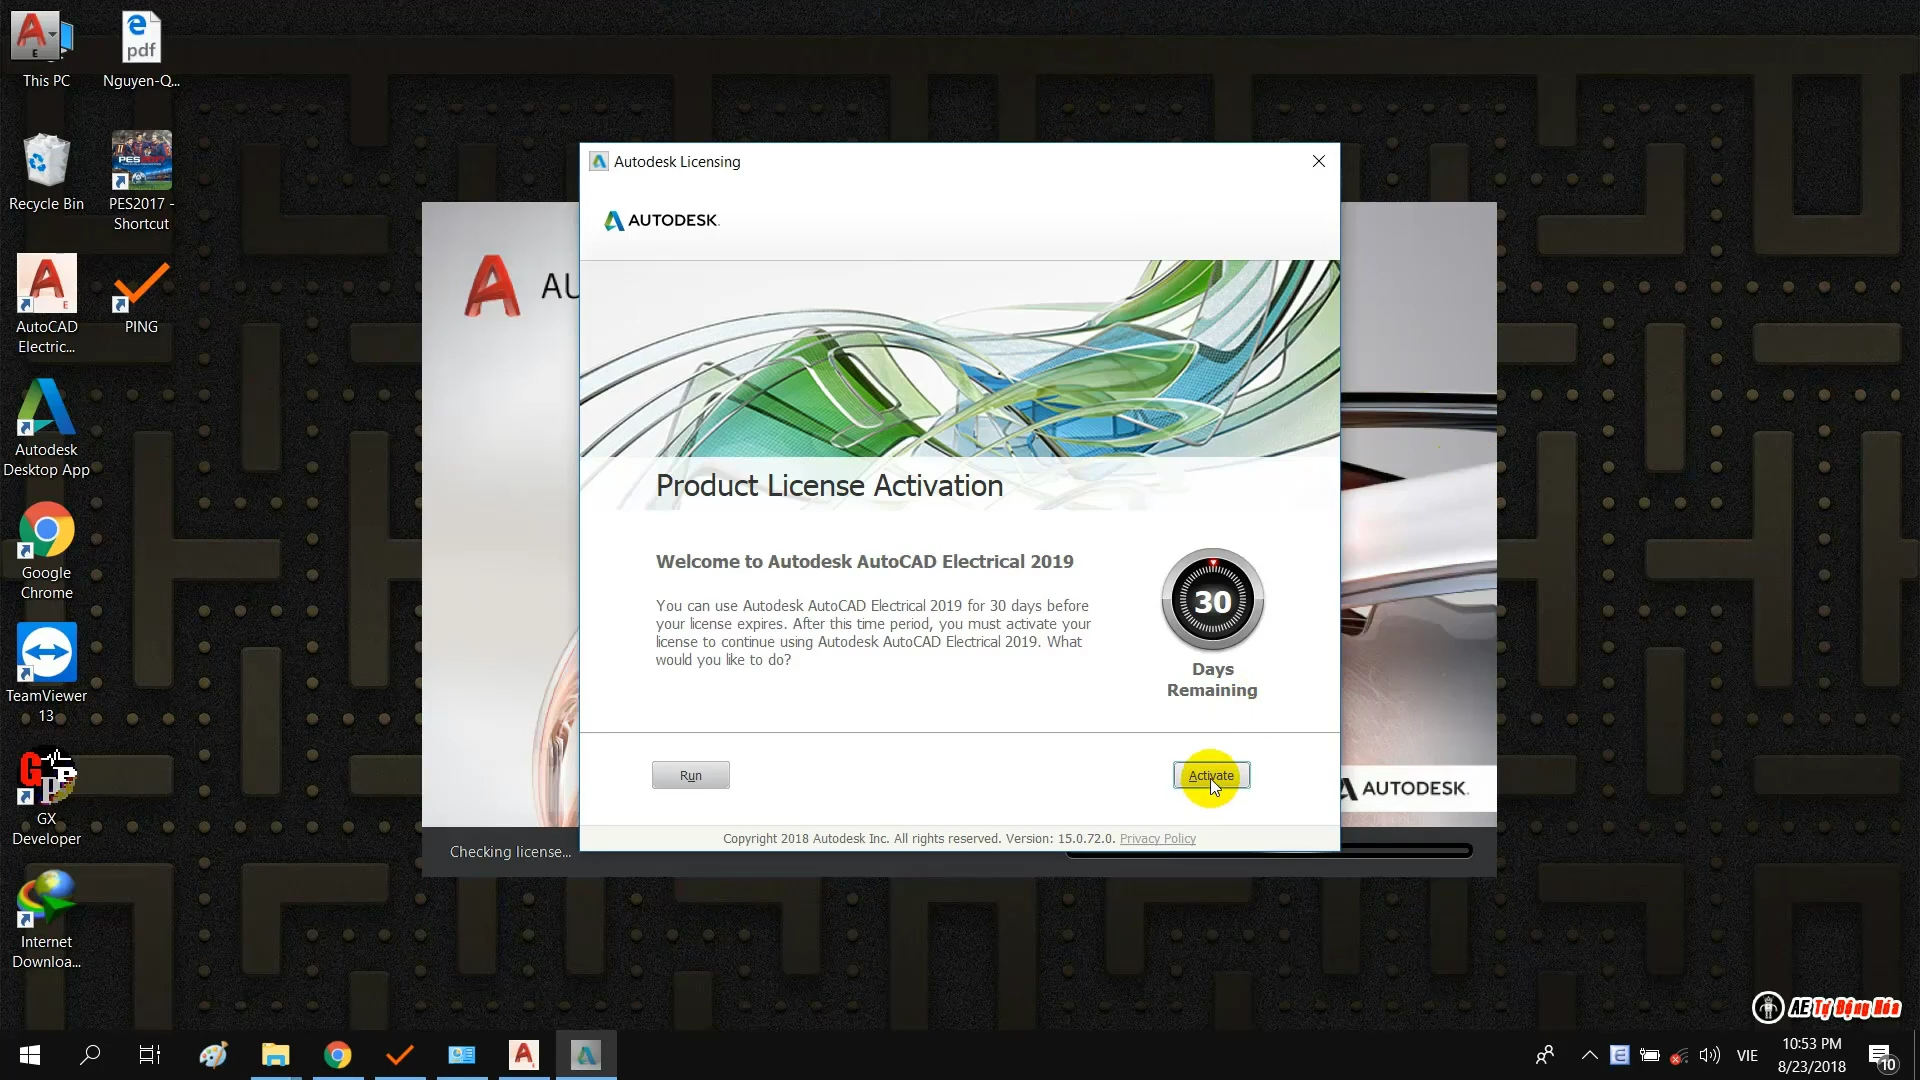Click the copyright and version text

[x=919, y=839]
